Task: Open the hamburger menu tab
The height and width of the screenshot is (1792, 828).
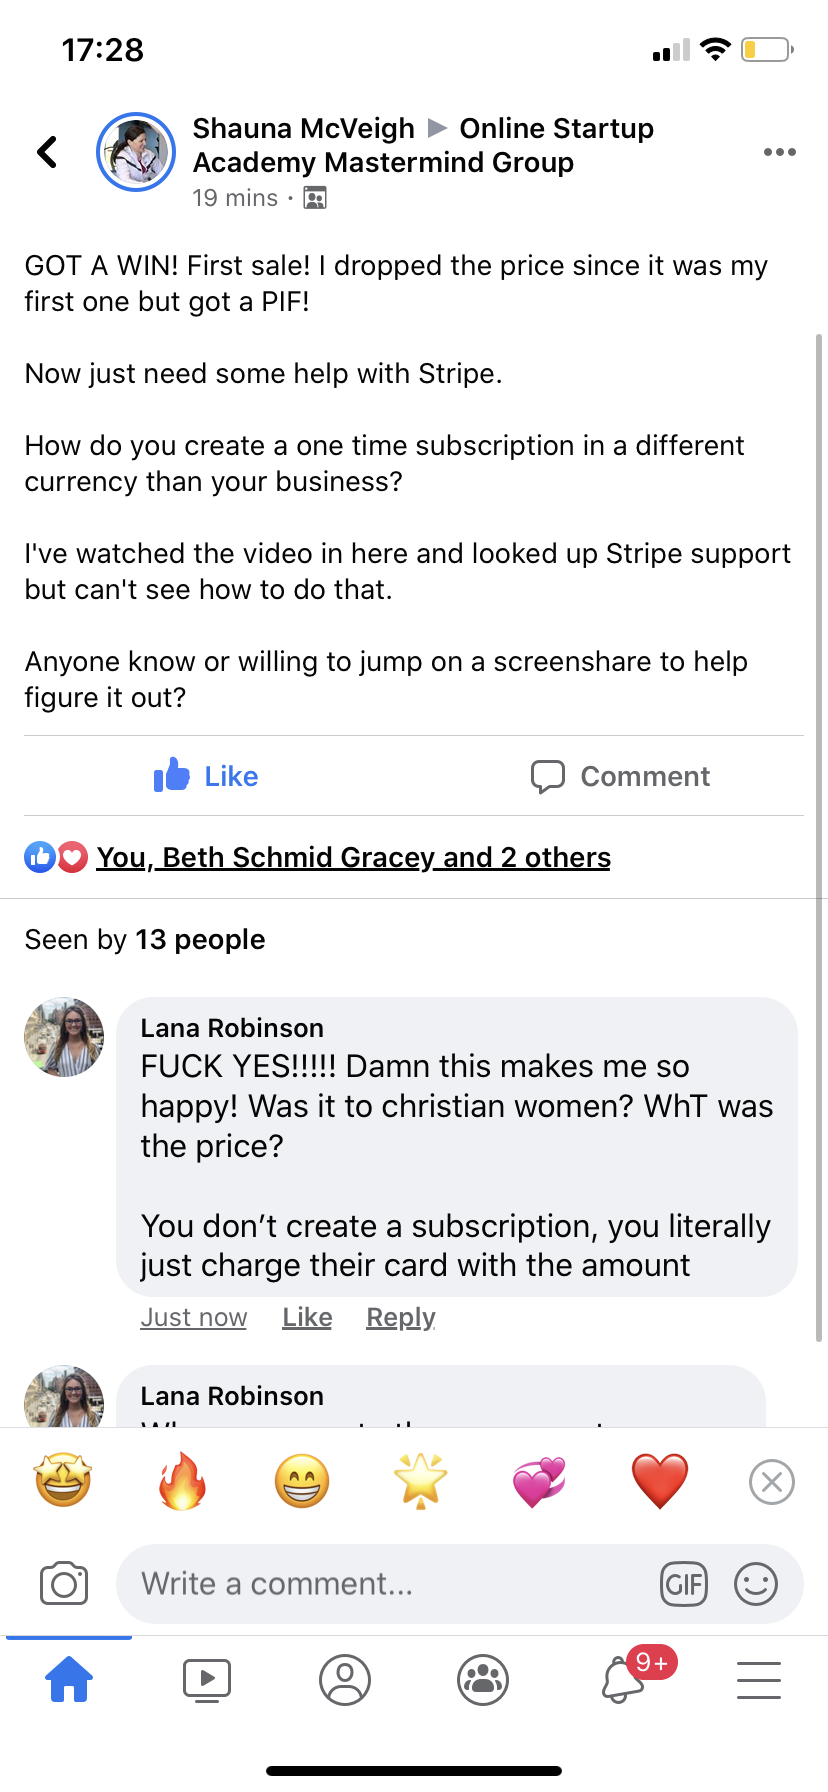Action: pos(759,1680)
